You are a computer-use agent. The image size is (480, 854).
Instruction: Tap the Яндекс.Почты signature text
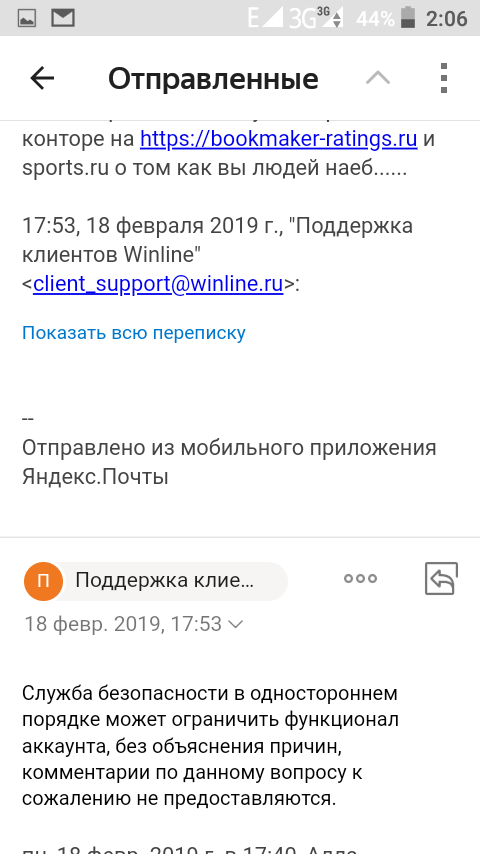click(x=95, y=477)
